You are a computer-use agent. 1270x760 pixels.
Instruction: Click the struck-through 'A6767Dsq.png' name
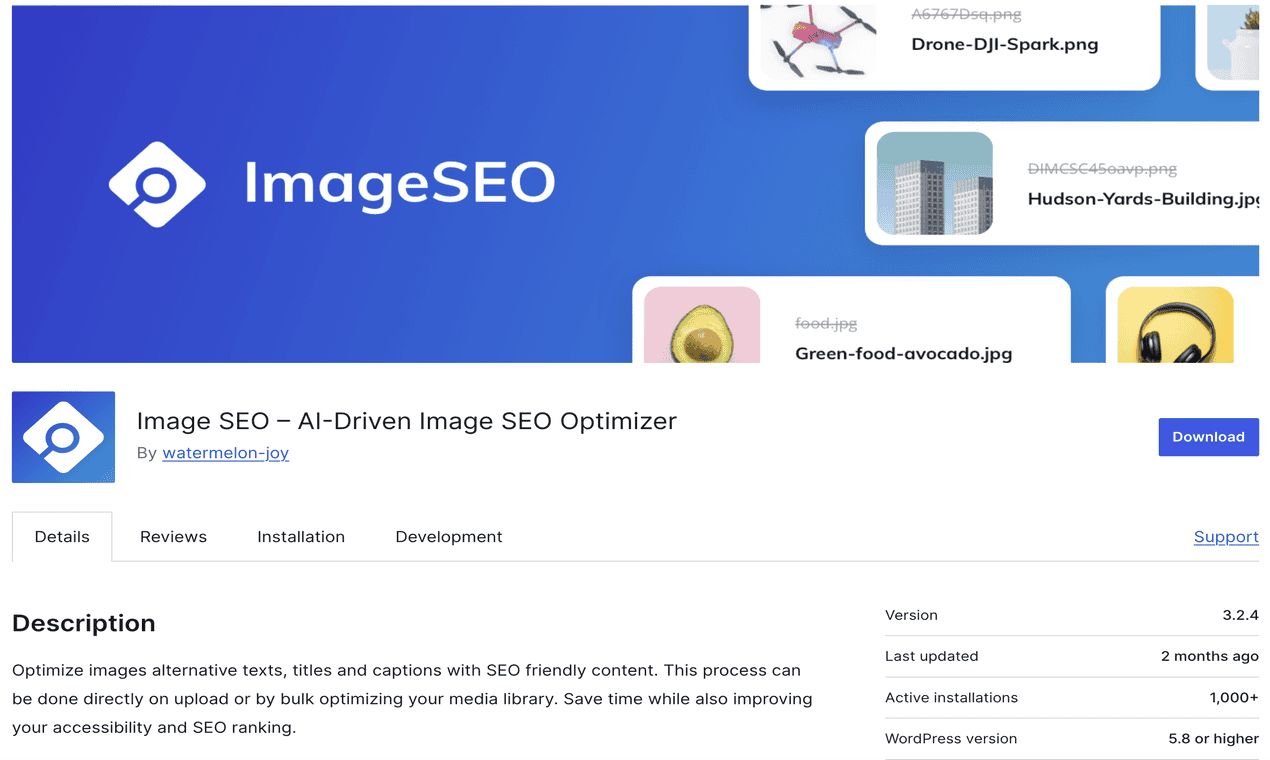(x=966, y=14)
